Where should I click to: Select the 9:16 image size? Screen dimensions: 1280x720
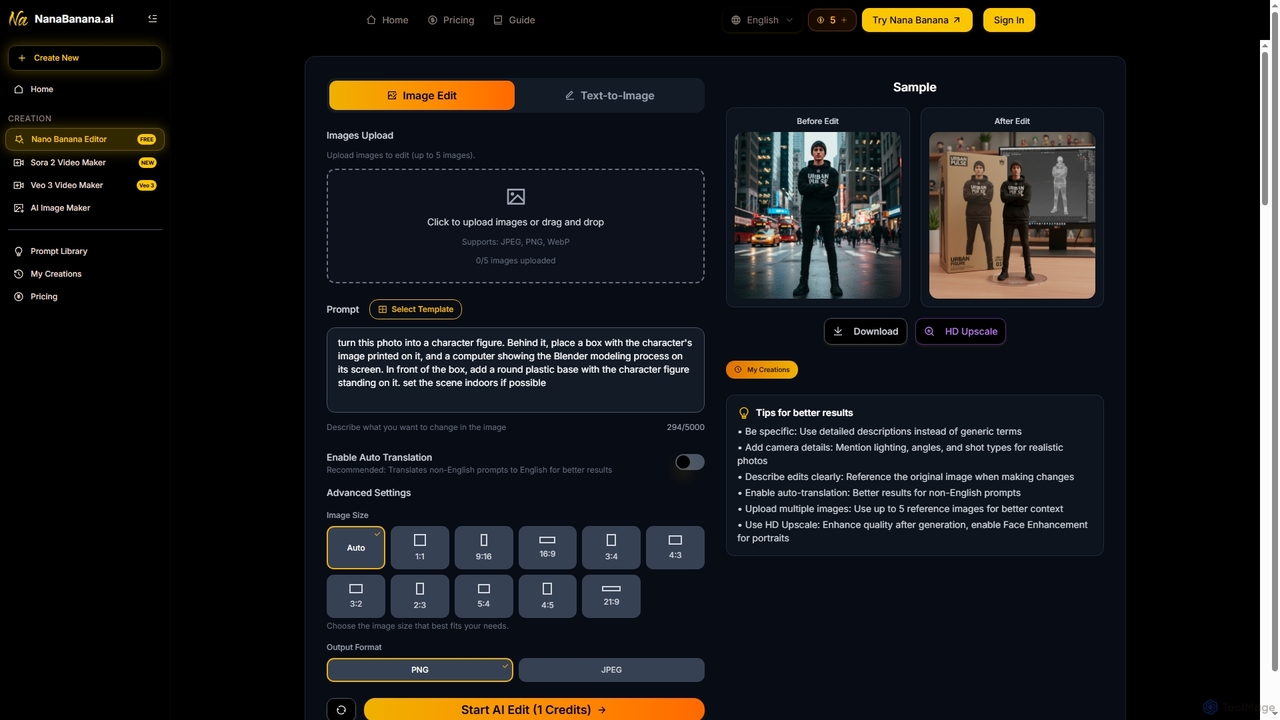coord(484,548)
